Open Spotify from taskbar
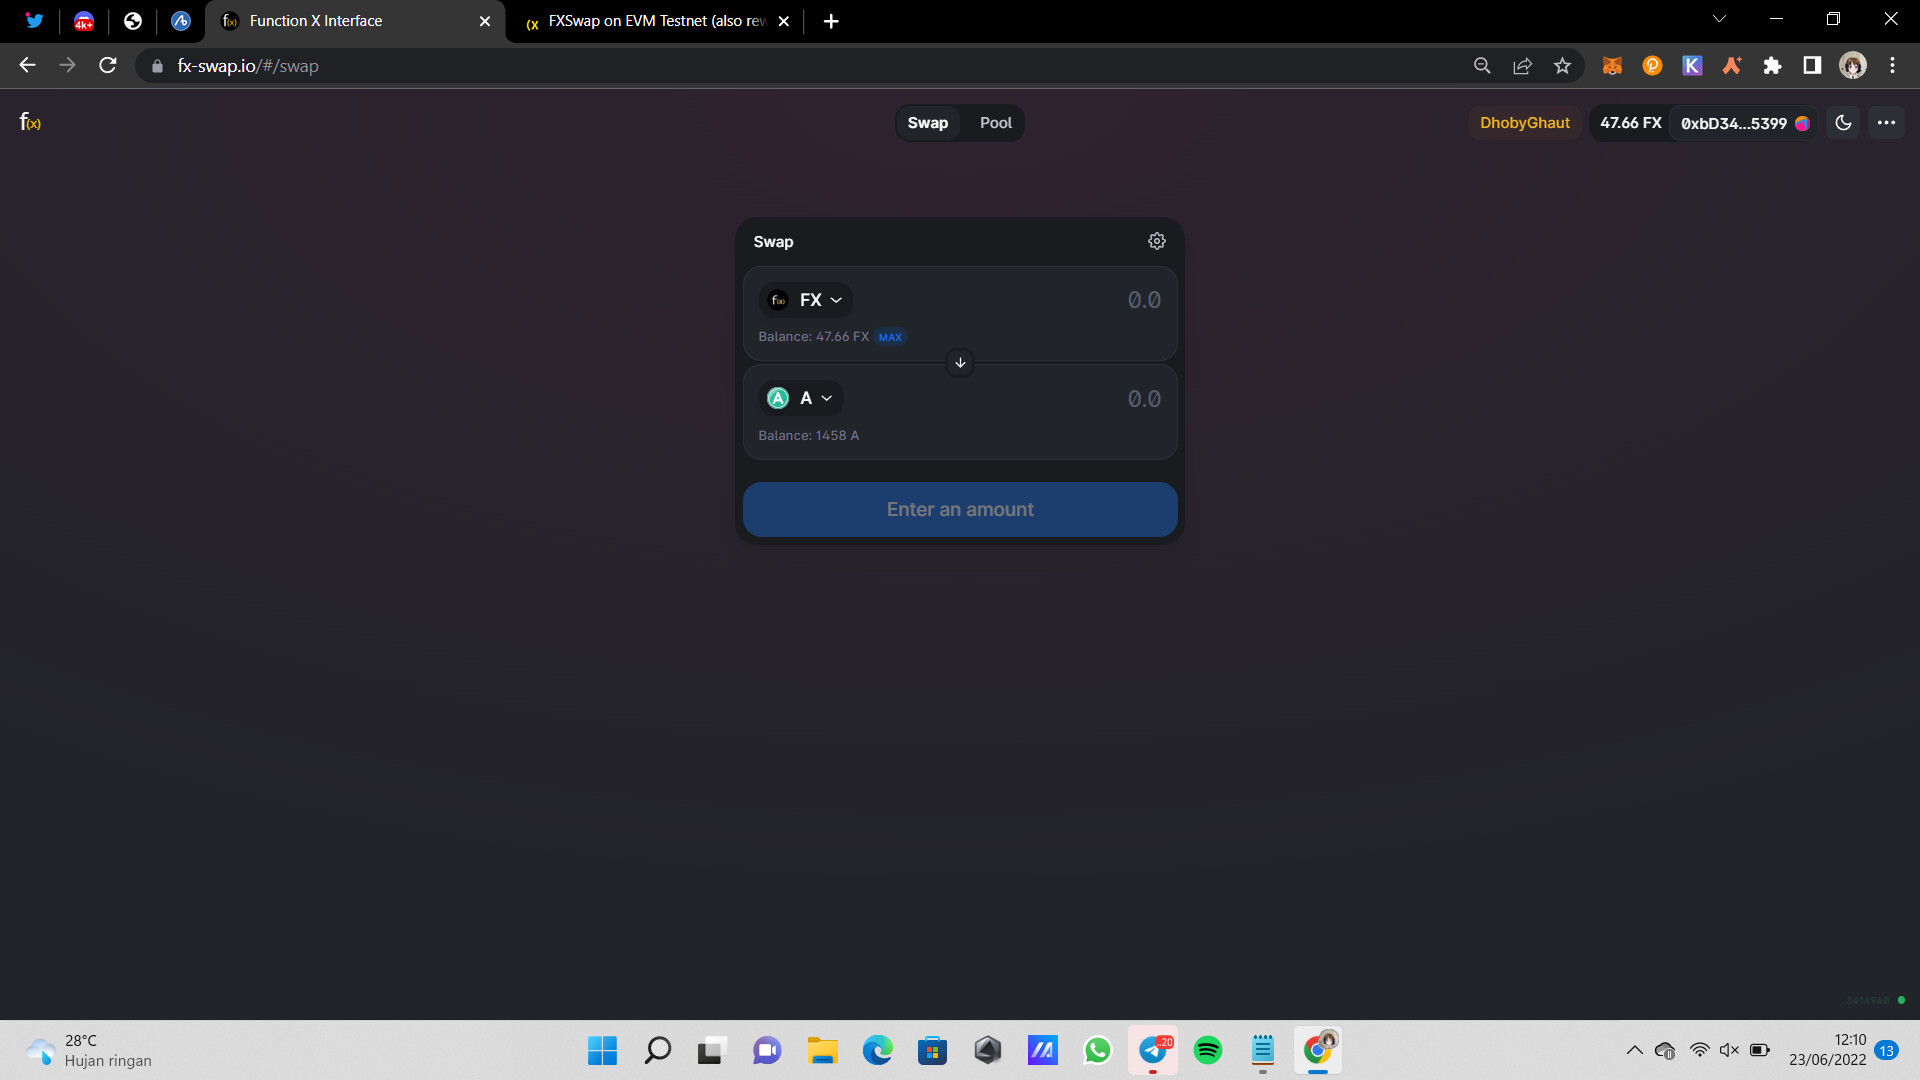 tap(1208, 1050)
